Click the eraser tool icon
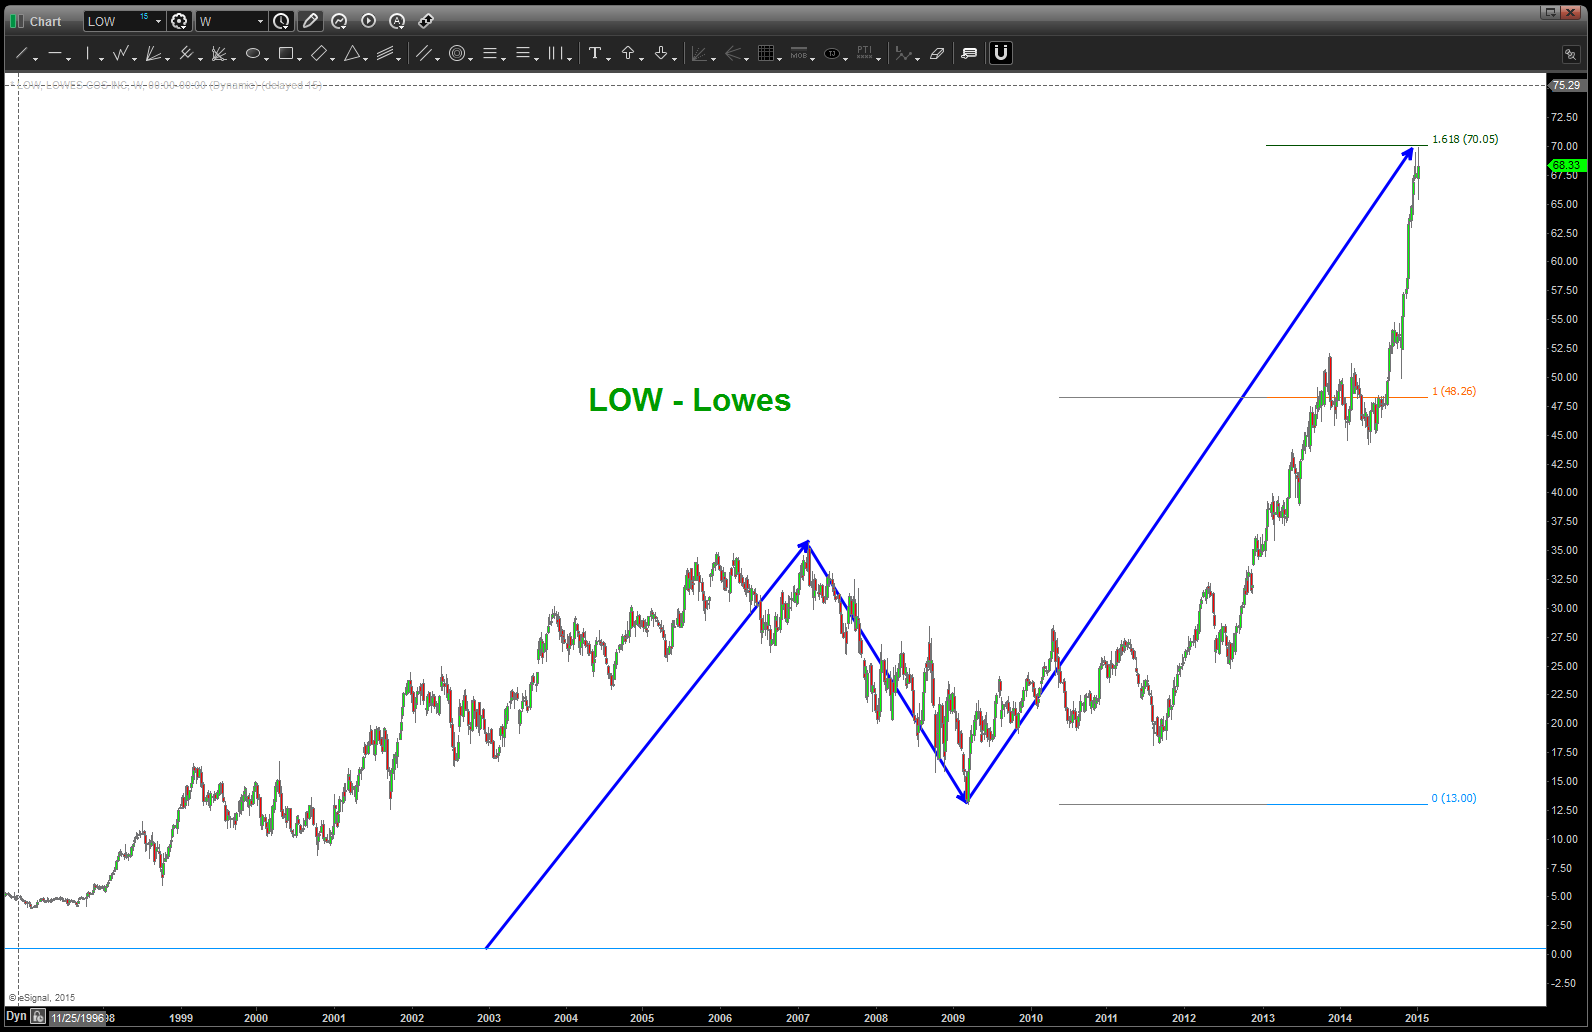1592x1032 pixels. [x=937, y=54]
